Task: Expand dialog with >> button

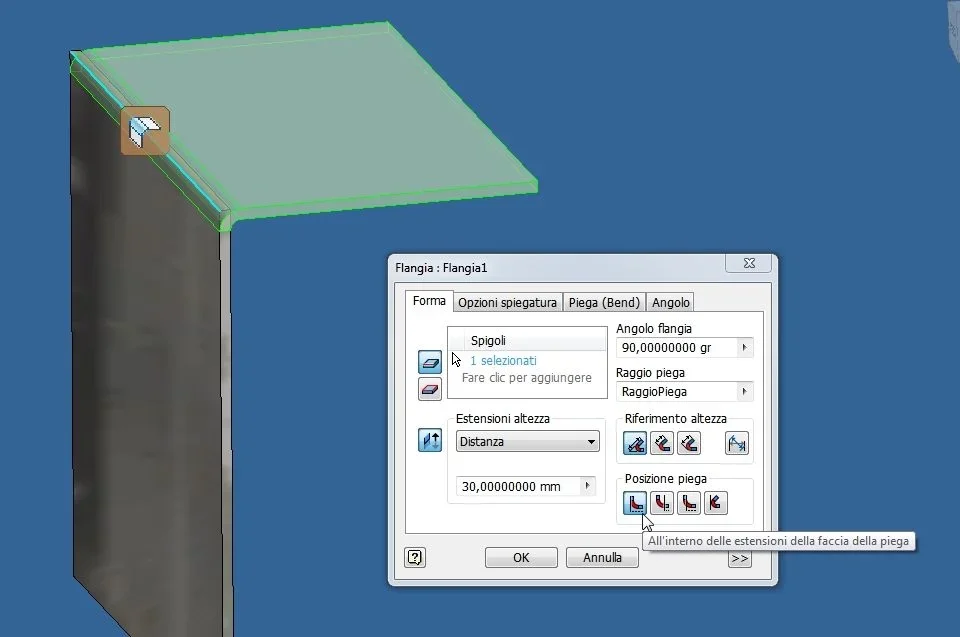Action: click(740, 559)
